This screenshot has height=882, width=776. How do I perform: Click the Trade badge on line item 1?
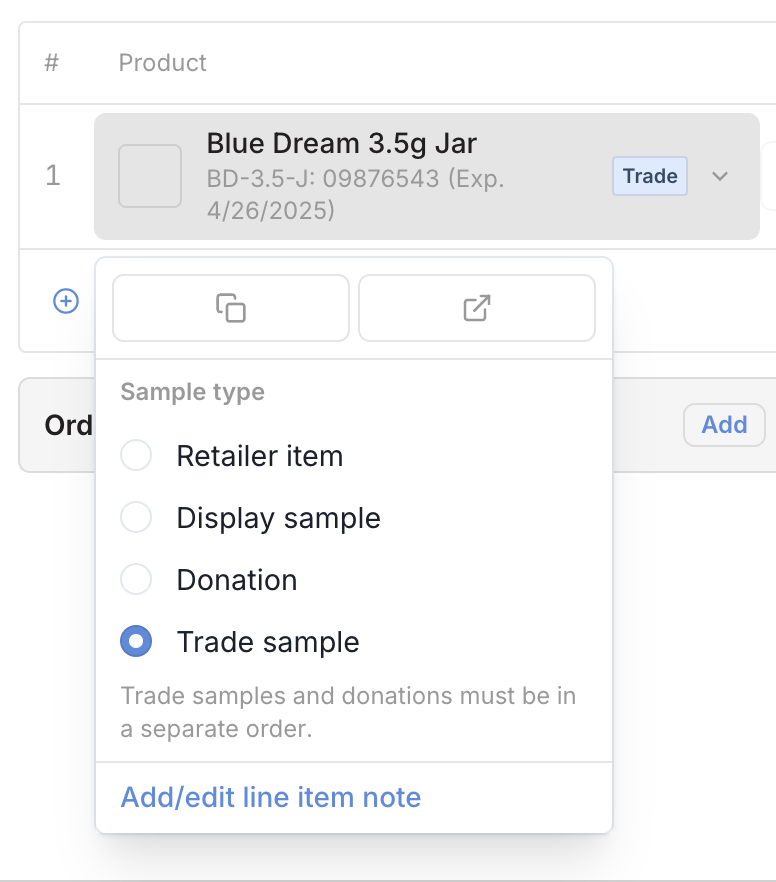[x=649, y=176]
